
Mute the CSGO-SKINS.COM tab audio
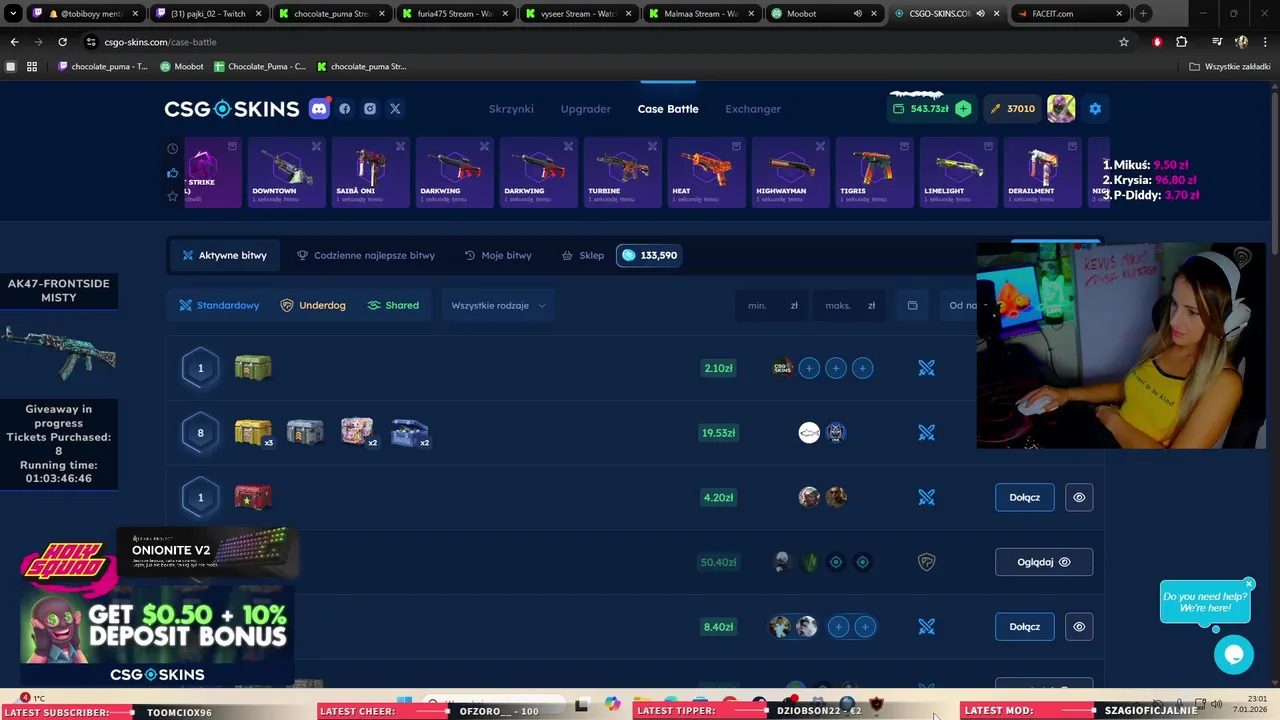tap(980, 14)
